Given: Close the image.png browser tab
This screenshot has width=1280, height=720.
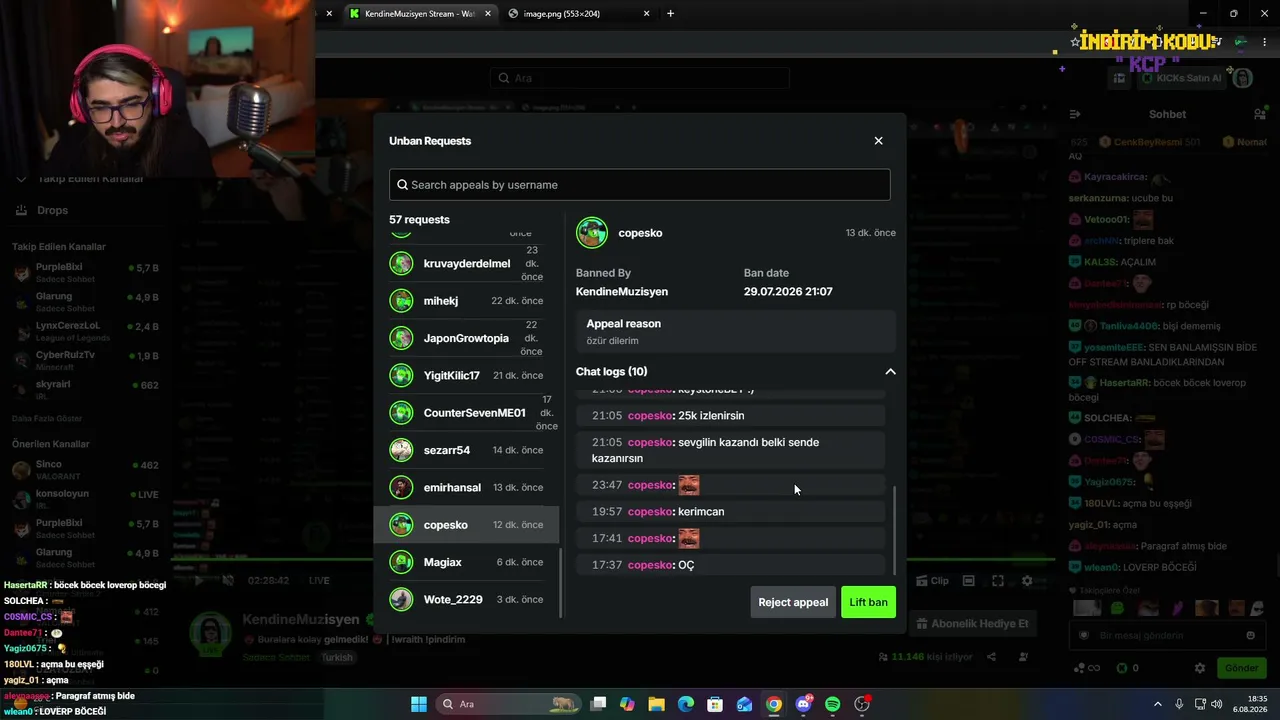Looking at the screenshot, I should point(647,14).
